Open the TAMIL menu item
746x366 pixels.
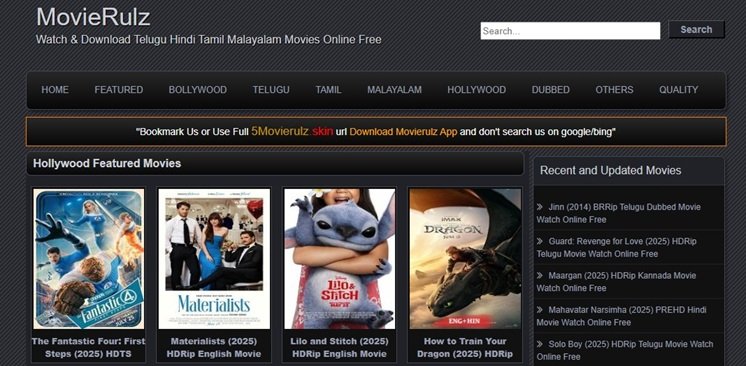[x=328, y=90]
